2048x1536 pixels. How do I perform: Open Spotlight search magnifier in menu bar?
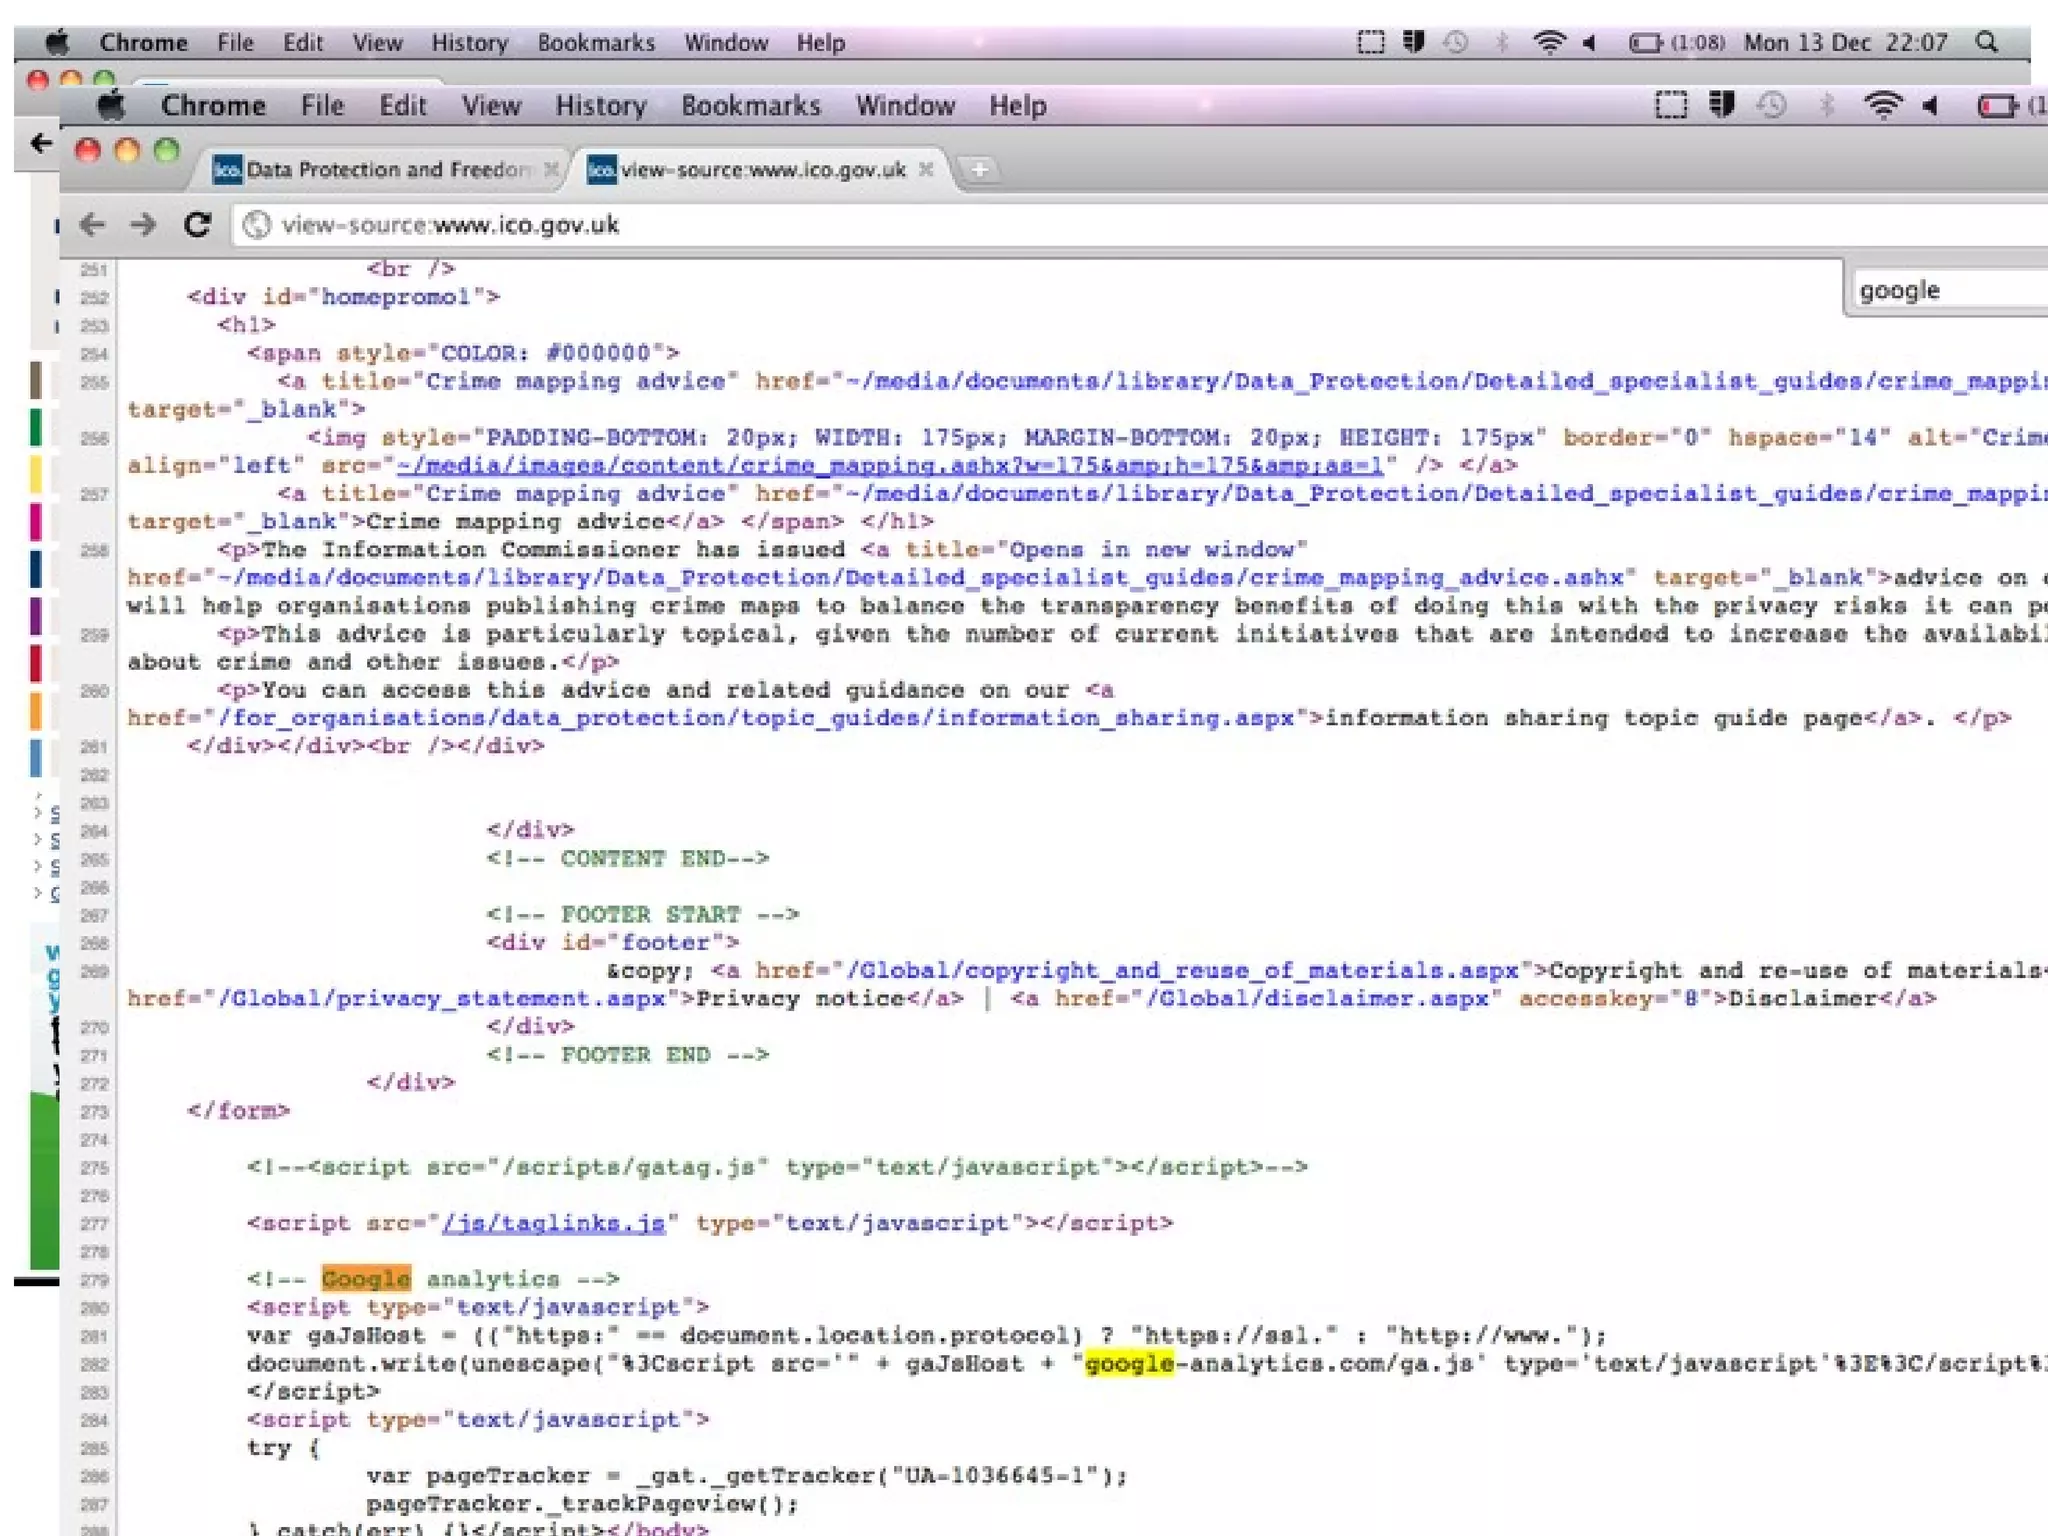tap(1987, 42)
